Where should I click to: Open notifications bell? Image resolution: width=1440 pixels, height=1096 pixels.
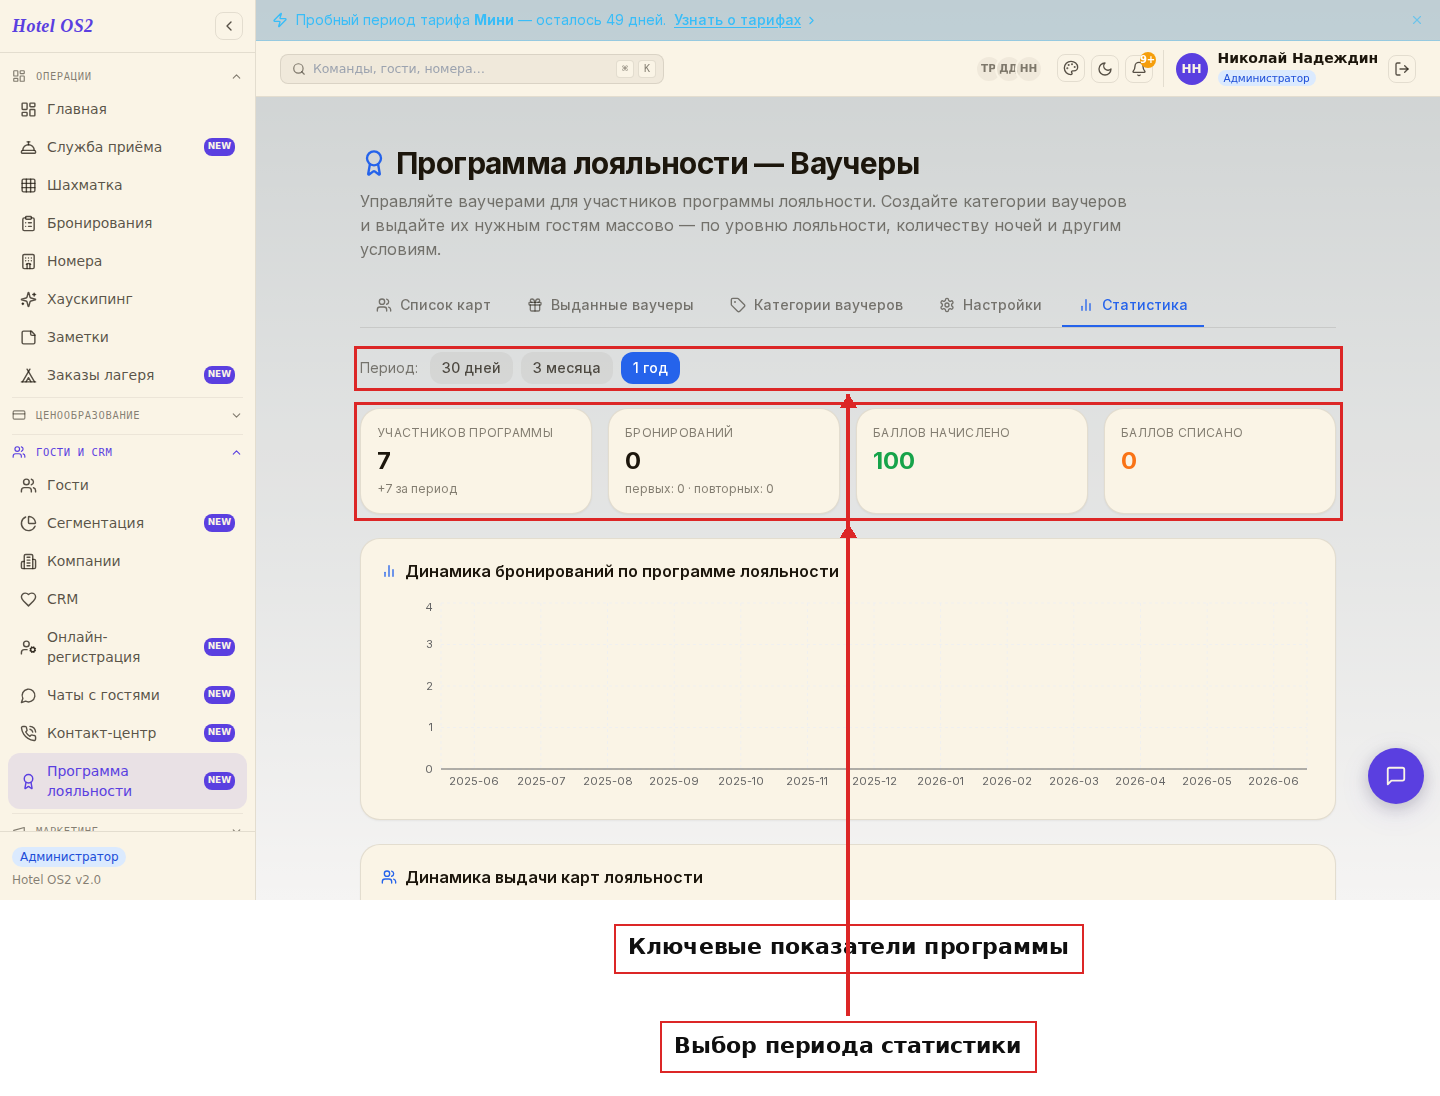(1139, 69)
